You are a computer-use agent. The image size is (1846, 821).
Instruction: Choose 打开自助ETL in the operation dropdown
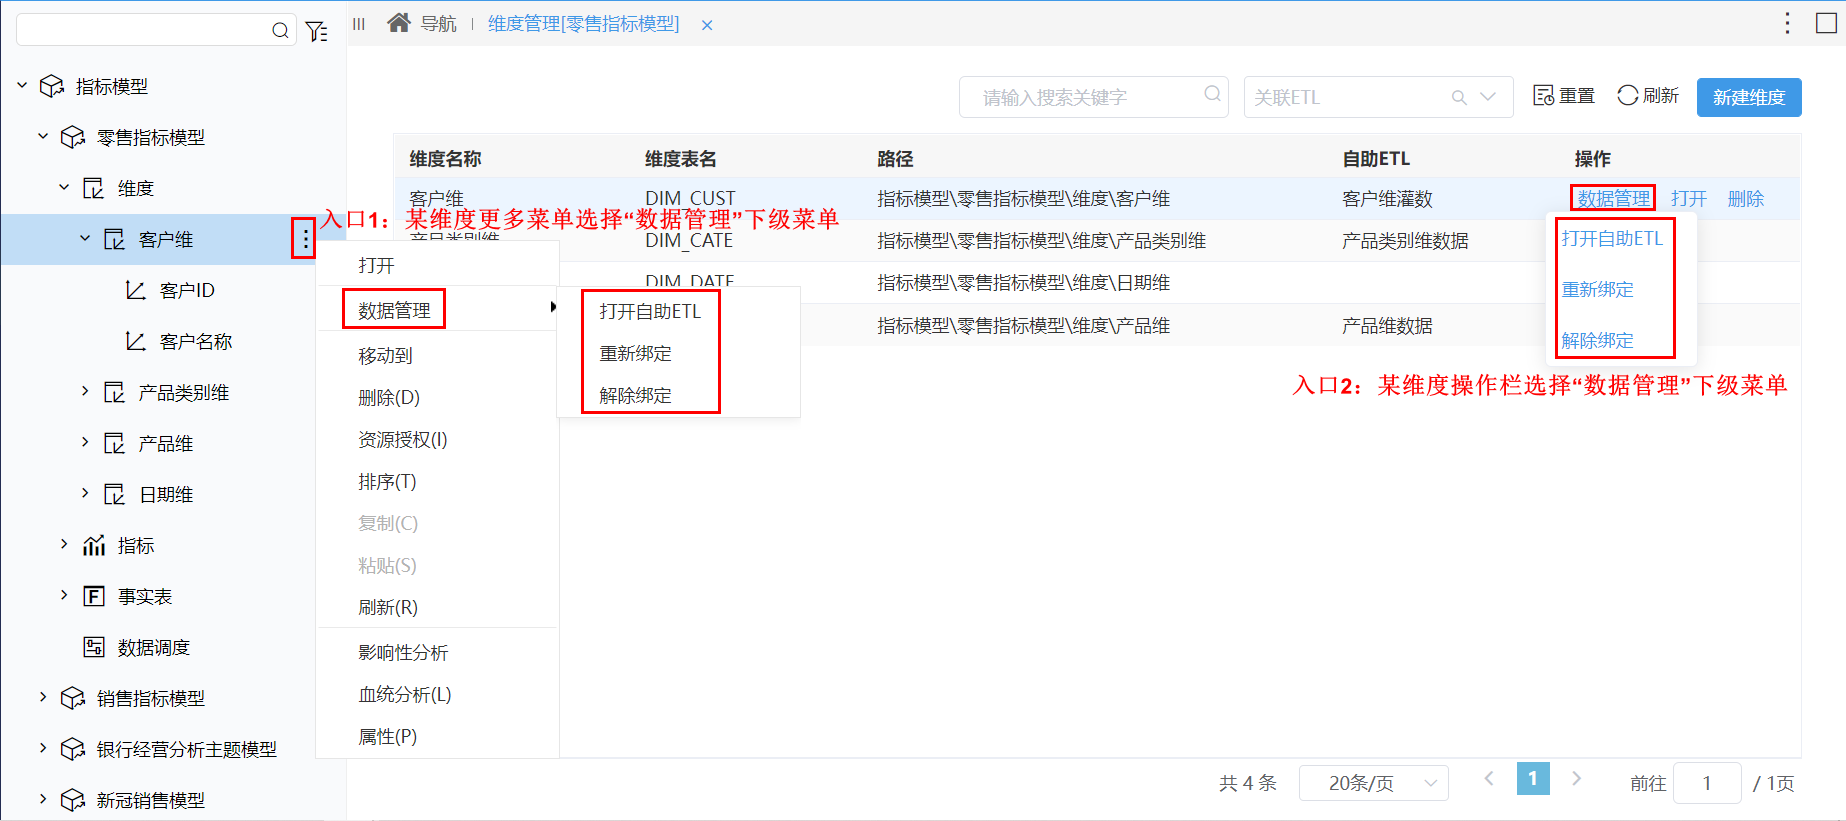tap(1612, 239)
